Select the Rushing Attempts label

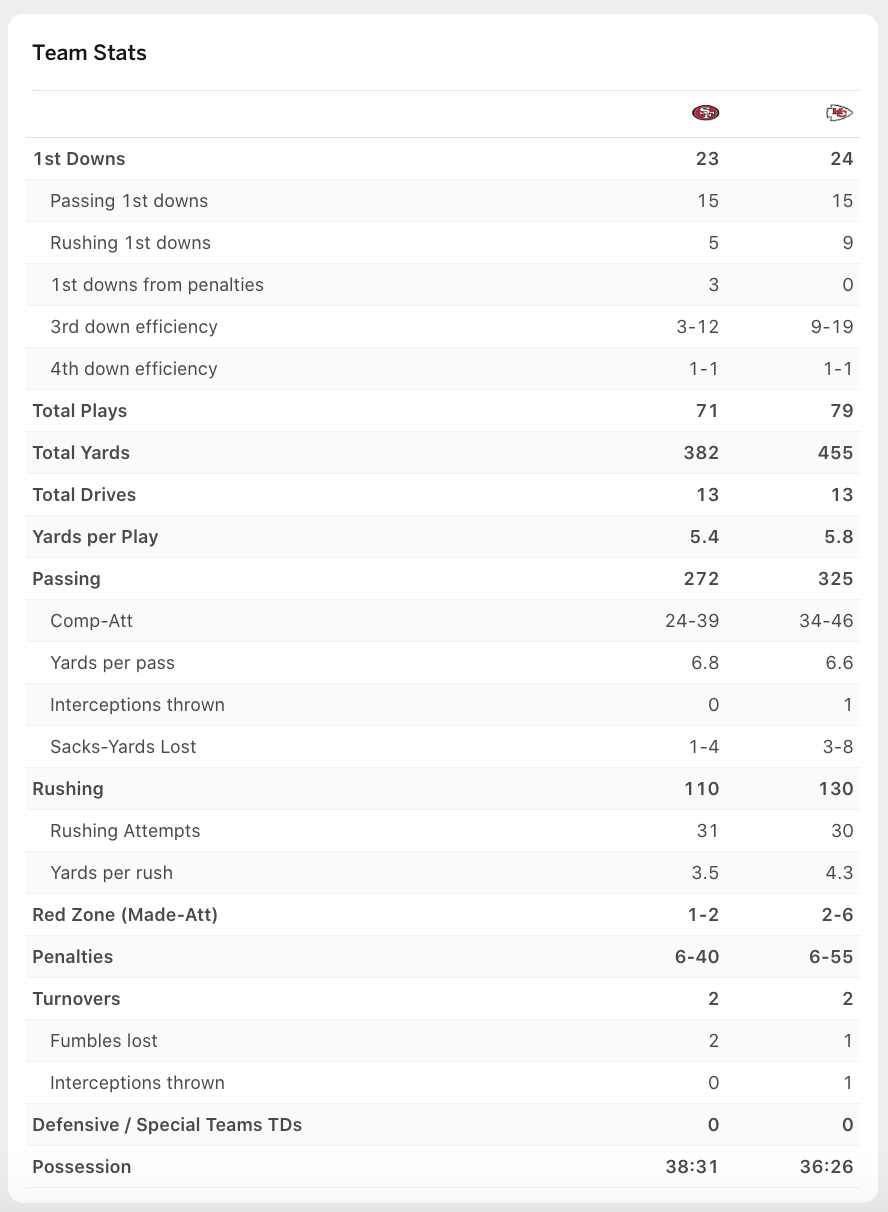point(125,831)
